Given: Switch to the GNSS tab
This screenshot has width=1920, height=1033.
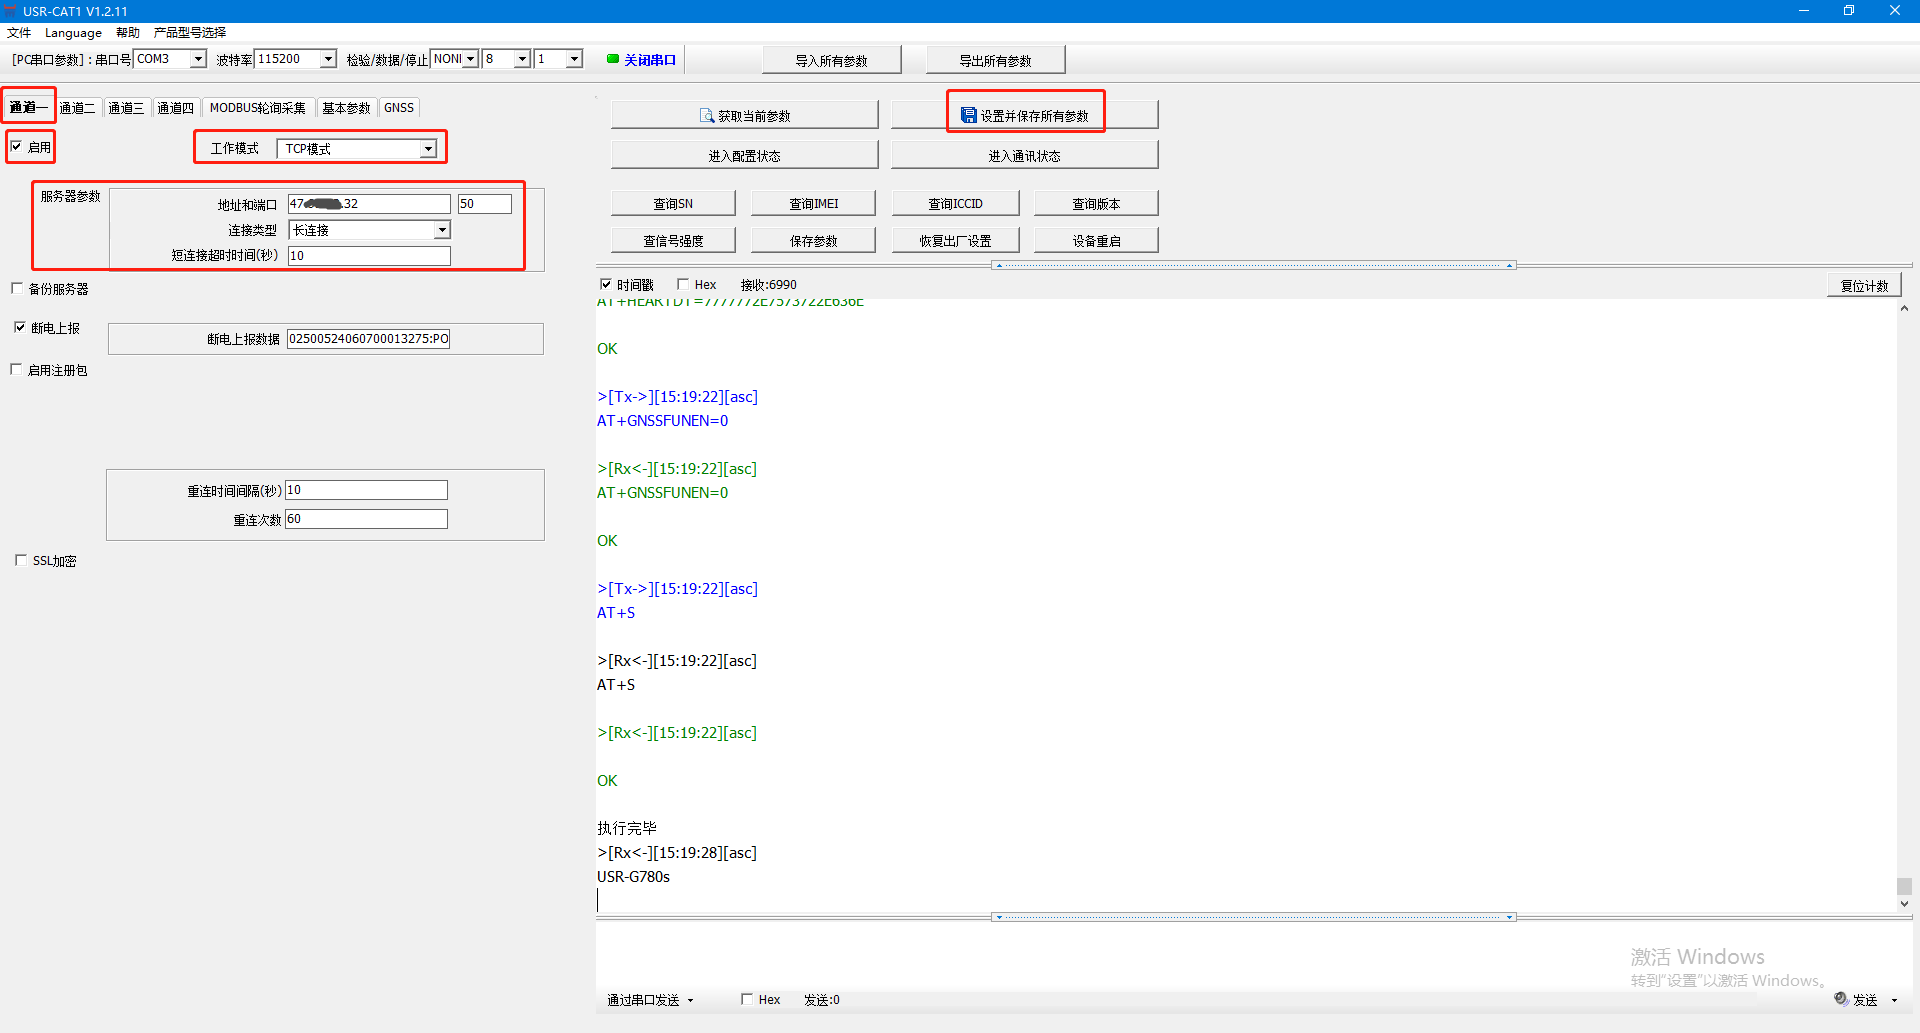Looking at the screenshot, I should point(398,108).
